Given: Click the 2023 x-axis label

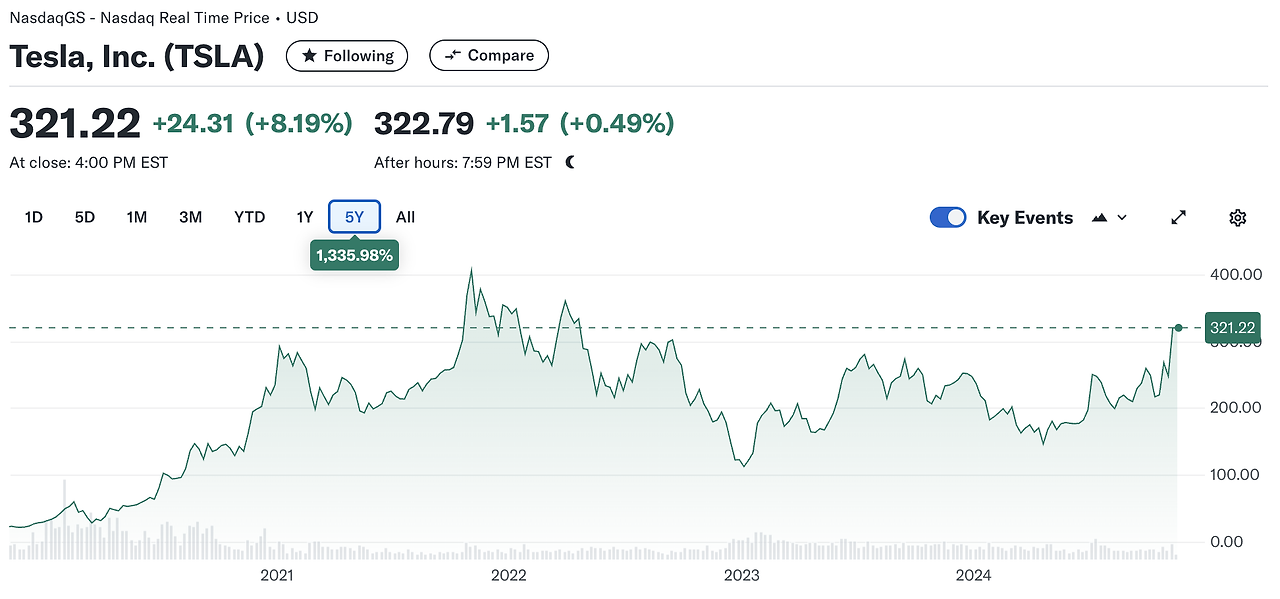Looking at the screenshot, I should pyautogui.click(x=741, y=575).
